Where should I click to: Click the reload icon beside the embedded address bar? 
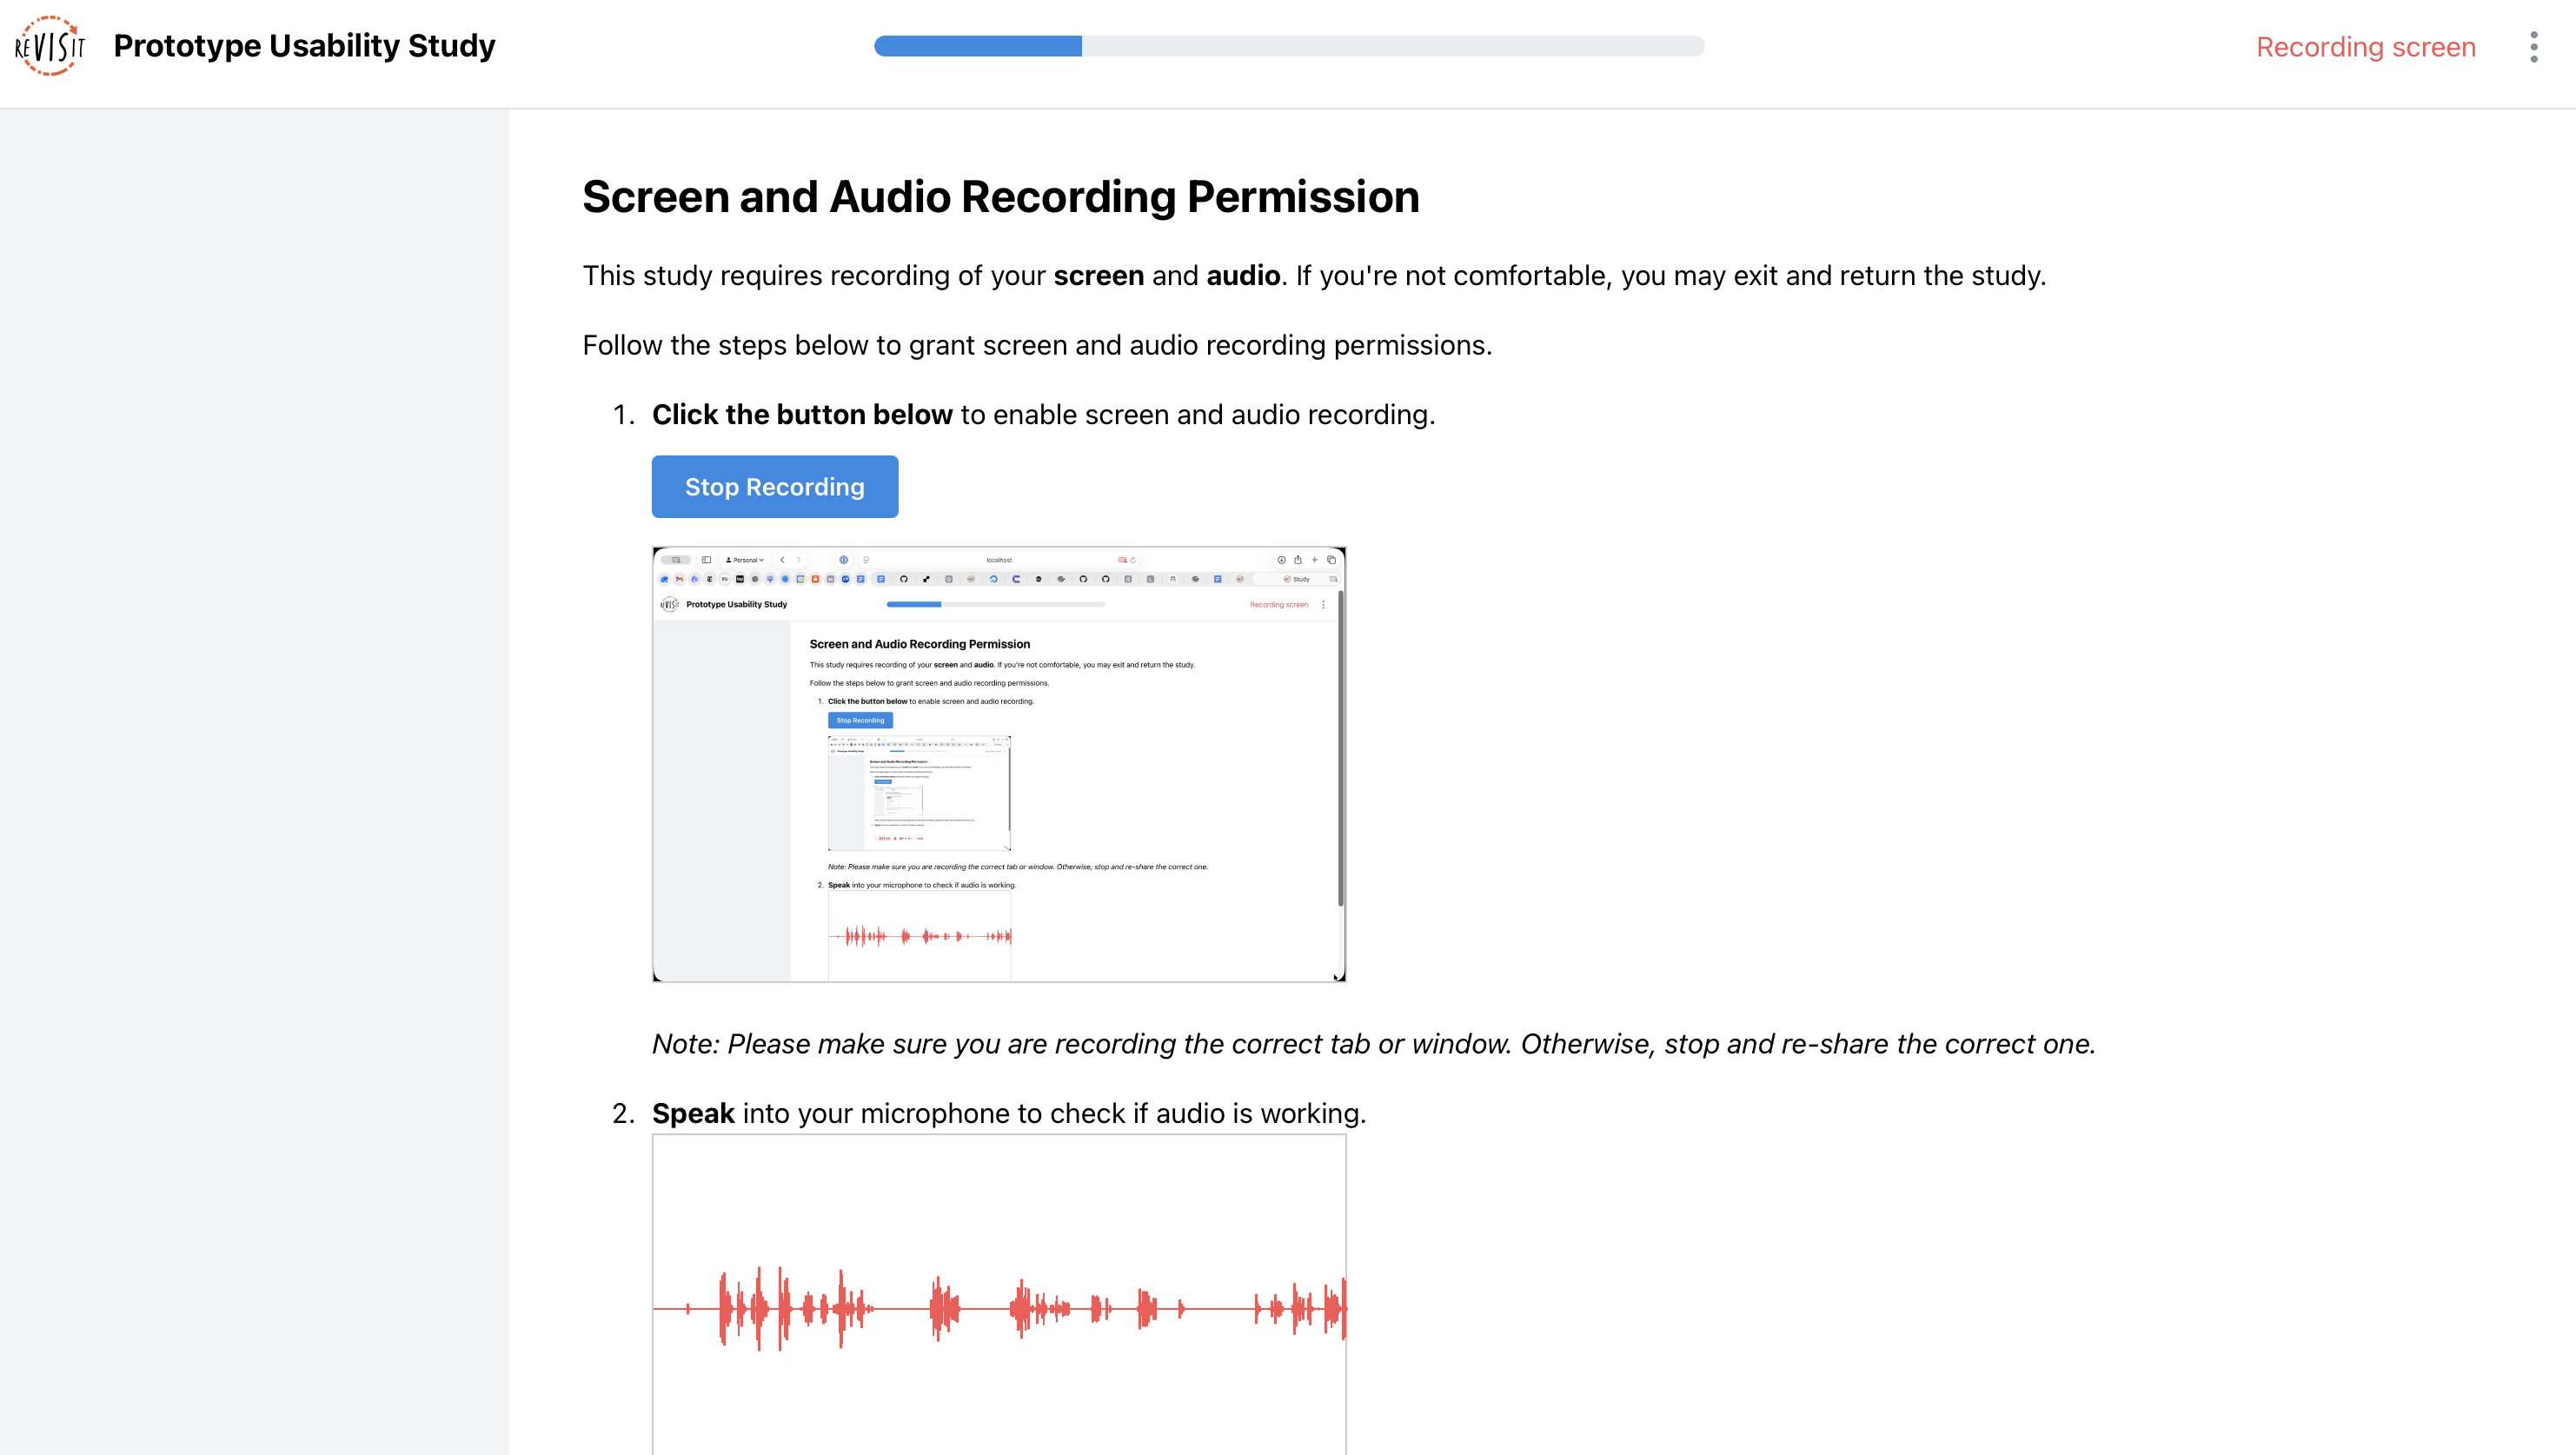coord(1133,560)
